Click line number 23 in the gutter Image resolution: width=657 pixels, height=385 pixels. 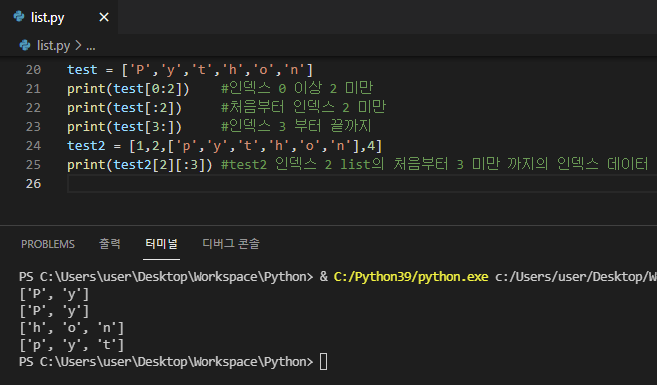(x=33, y=127)
